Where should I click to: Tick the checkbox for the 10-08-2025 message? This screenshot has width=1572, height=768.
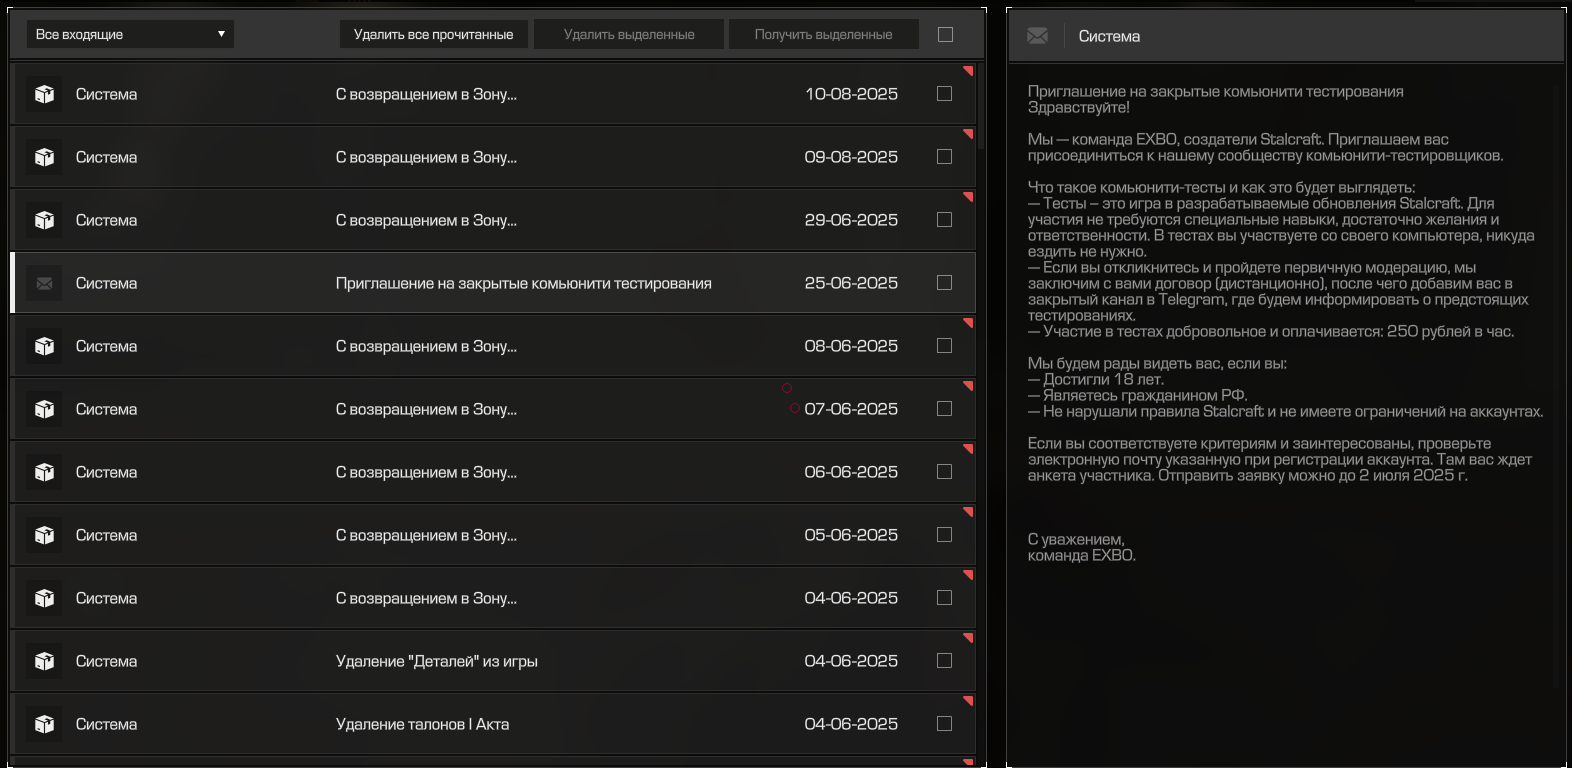[x=944, y=93]
